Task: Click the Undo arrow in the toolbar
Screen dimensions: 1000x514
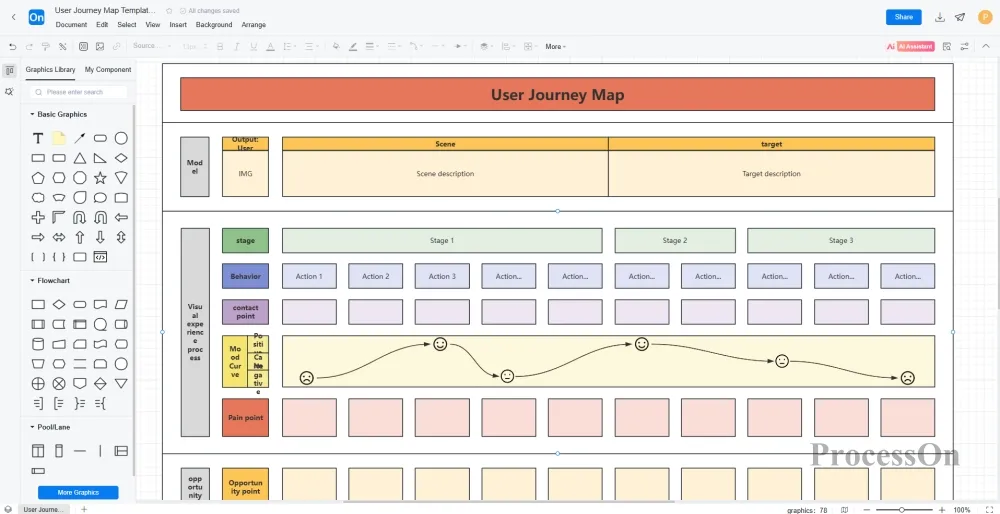Action: click(x=13, y=46)
